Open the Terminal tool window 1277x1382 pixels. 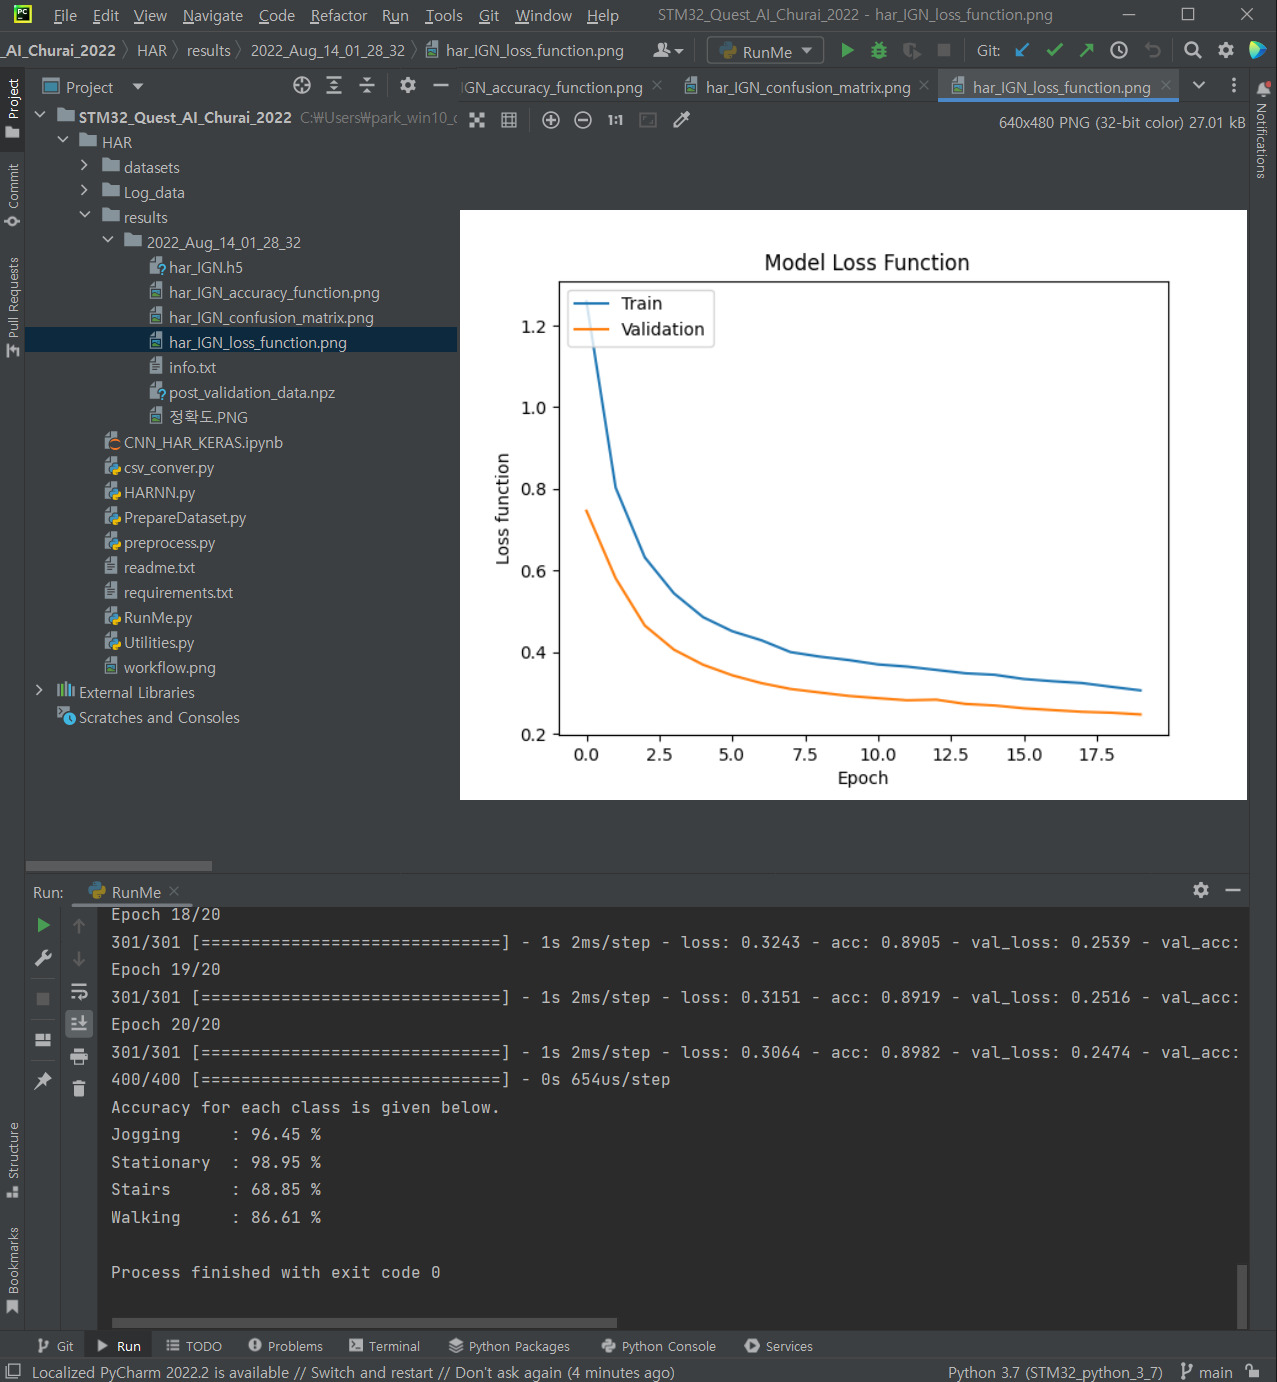tap(385, 1346)
